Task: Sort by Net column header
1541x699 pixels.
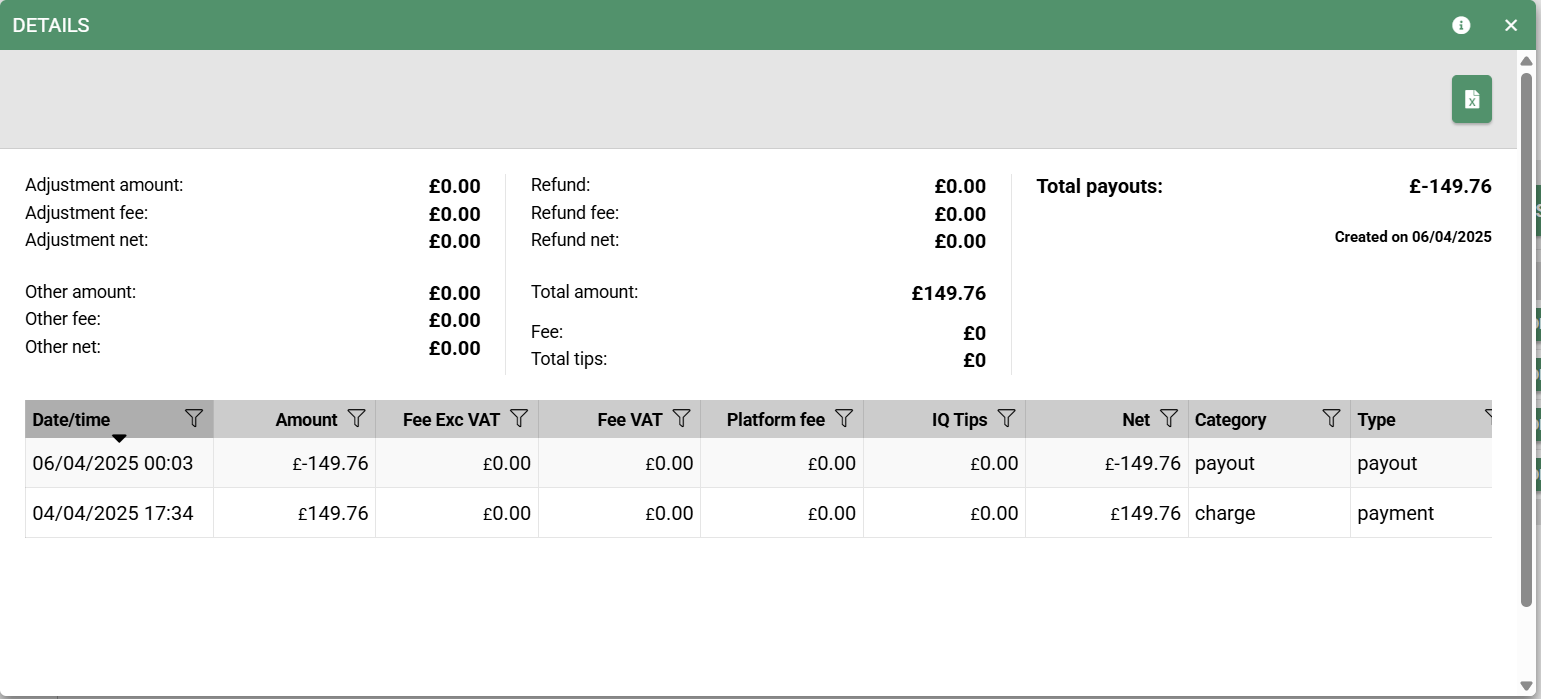Action: pos(1136,420)
